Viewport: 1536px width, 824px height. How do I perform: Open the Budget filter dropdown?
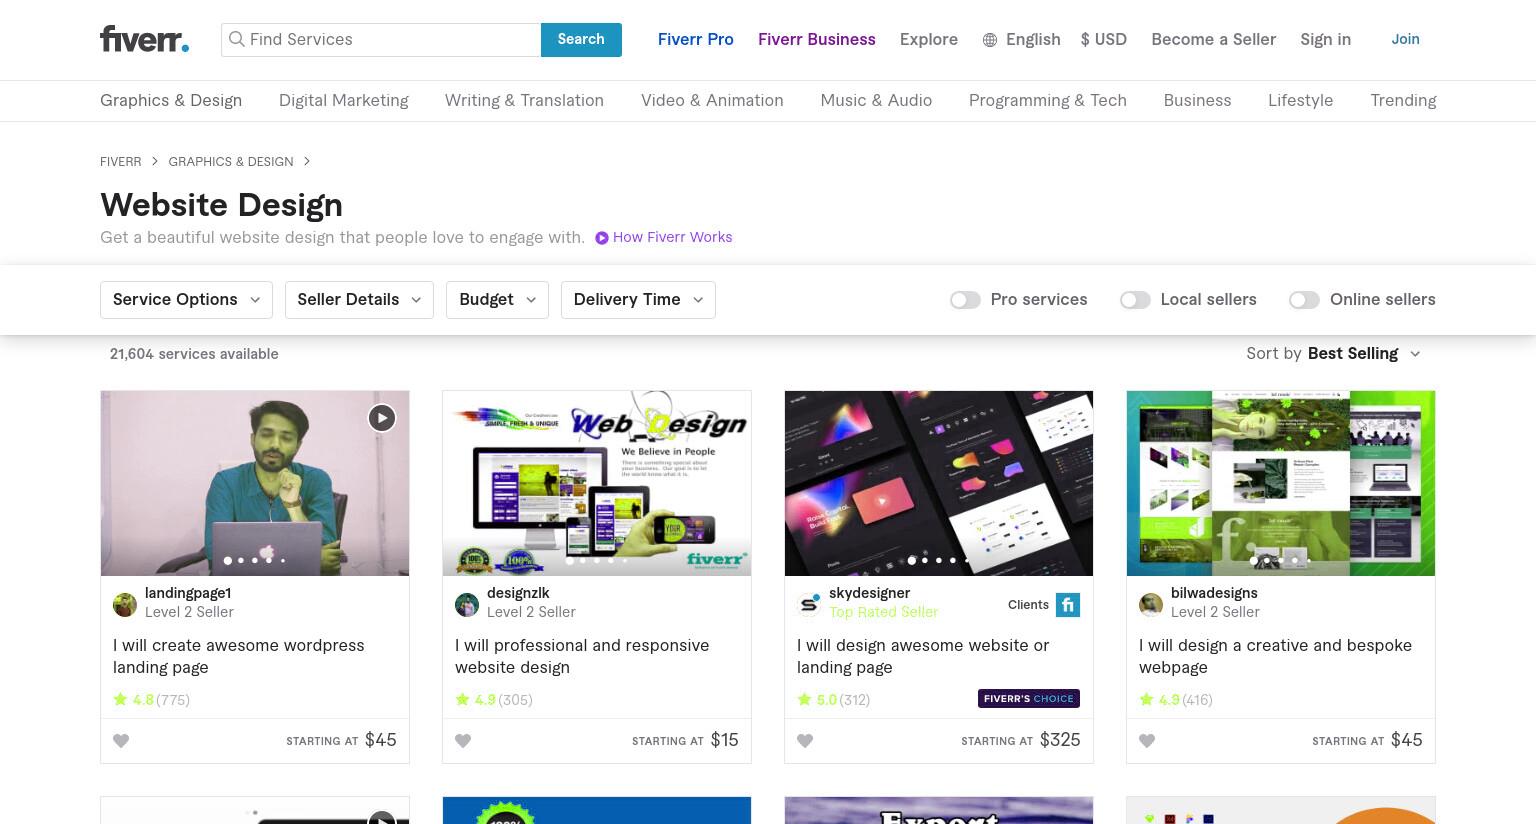pyautogui.click(x=497, y=300)
